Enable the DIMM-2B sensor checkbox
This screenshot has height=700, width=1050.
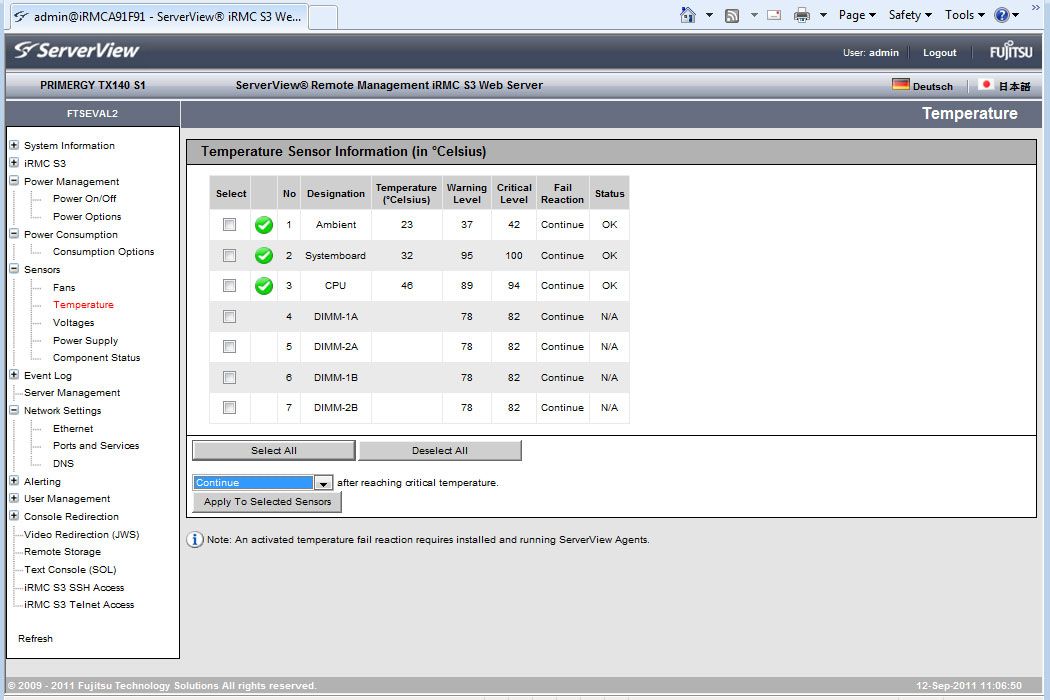(x=229, y=407)
